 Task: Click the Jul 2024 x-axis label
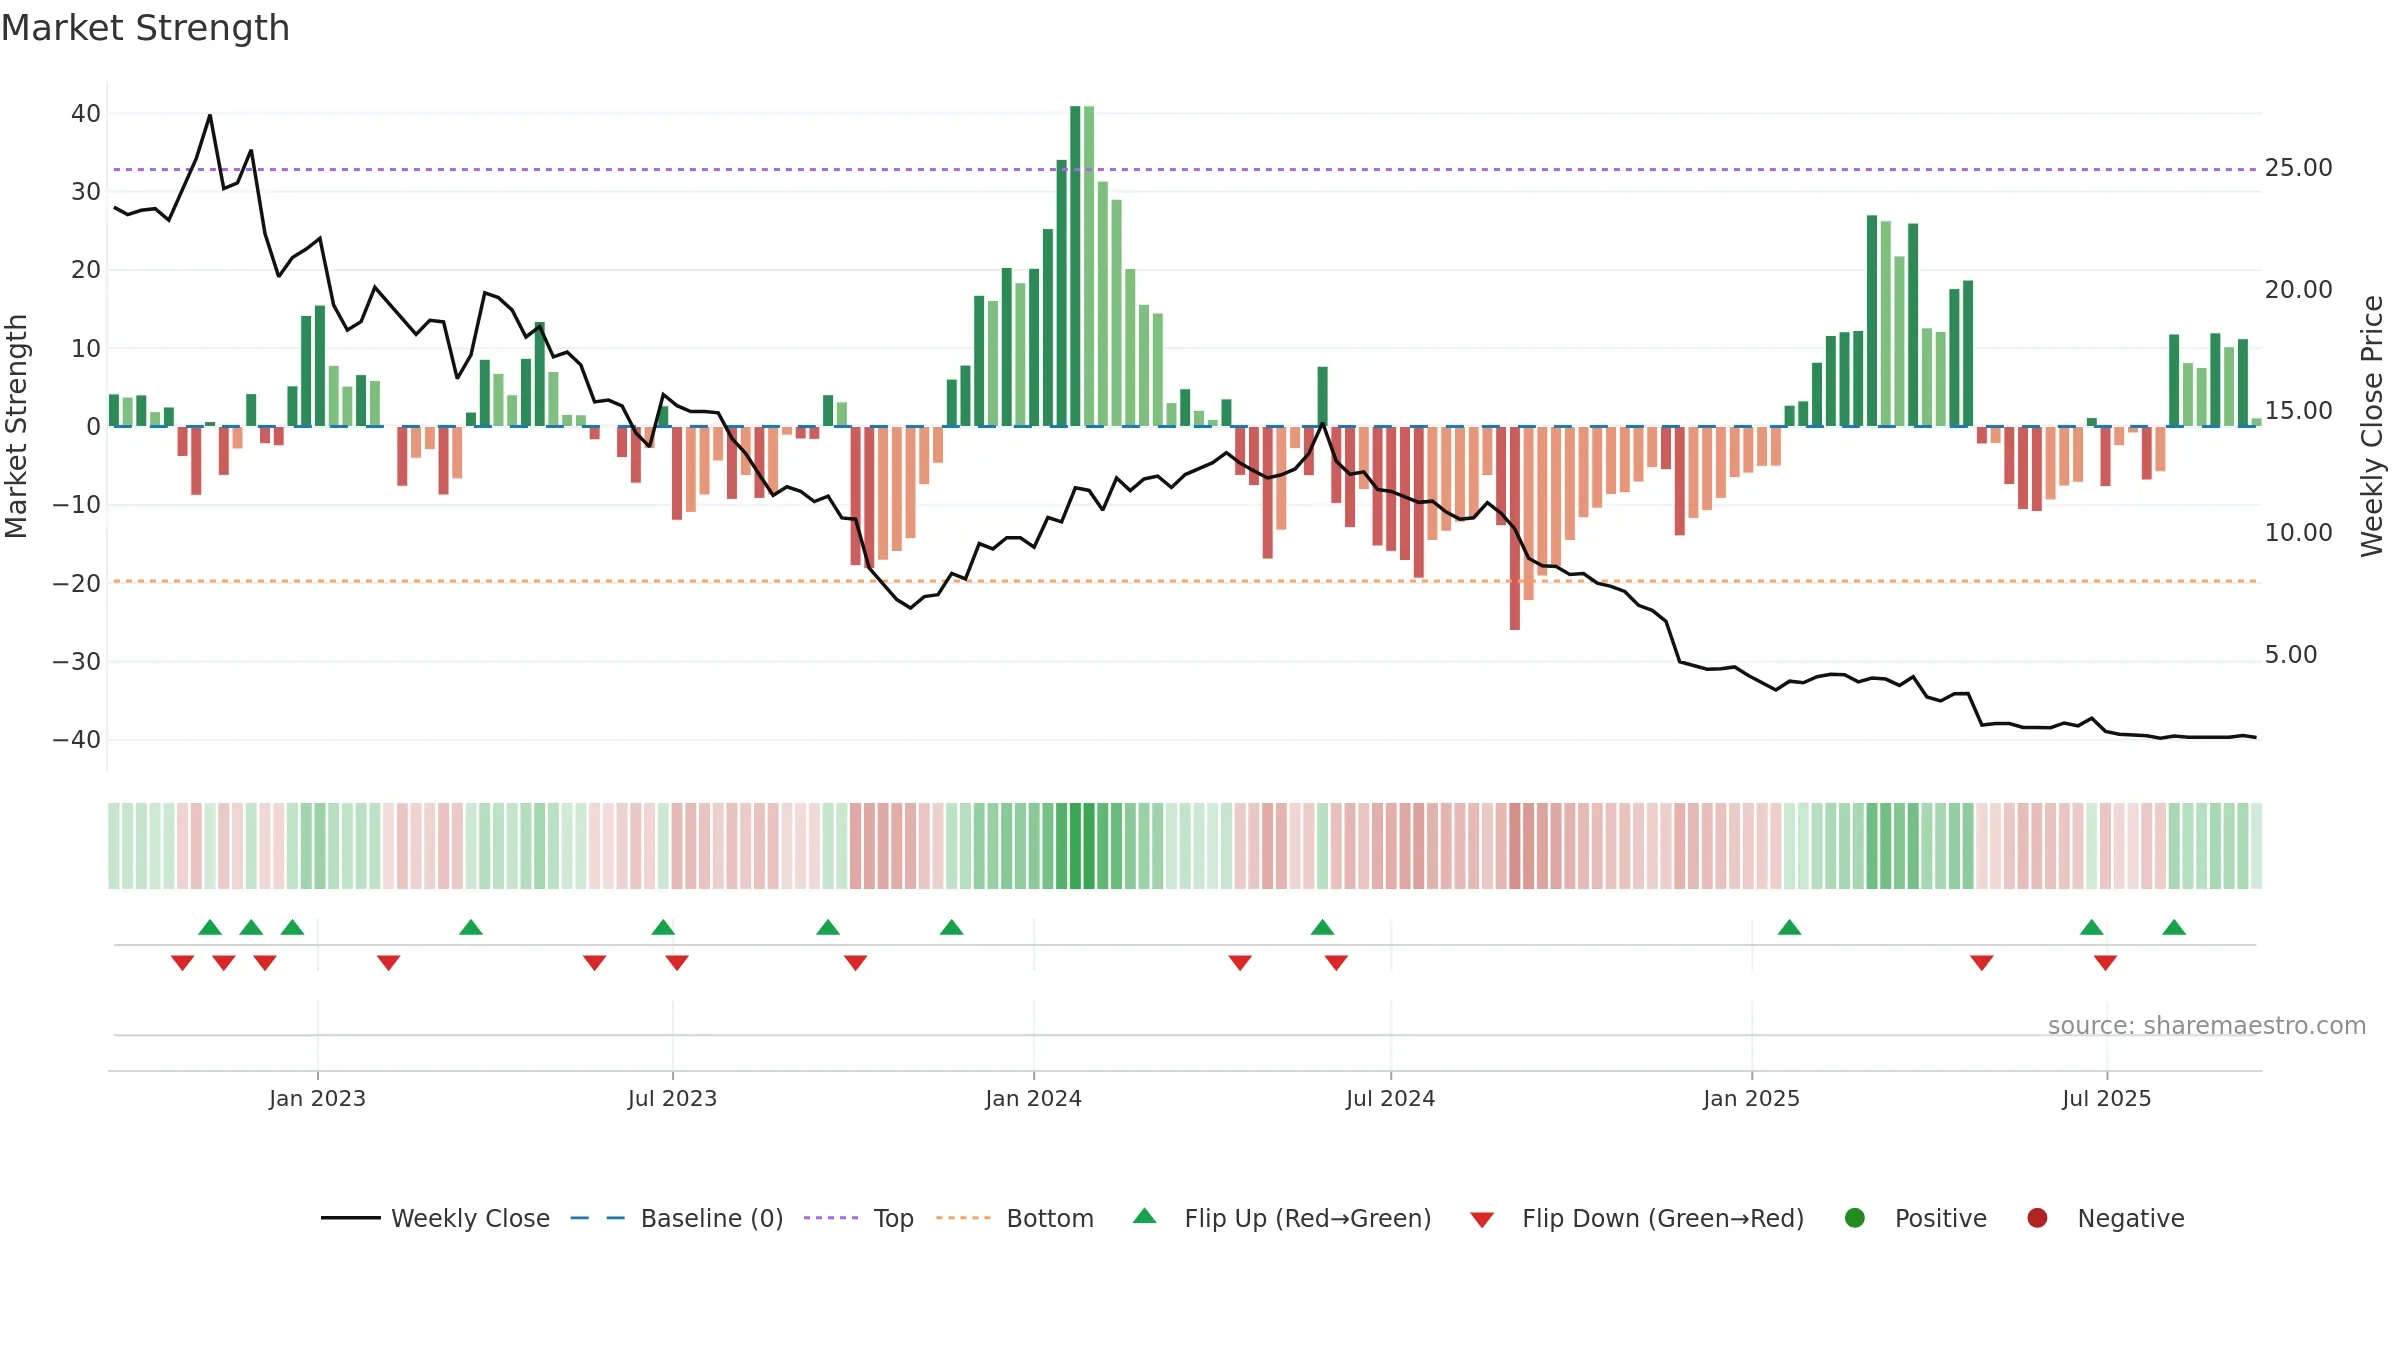[x=1390, y=1098]
